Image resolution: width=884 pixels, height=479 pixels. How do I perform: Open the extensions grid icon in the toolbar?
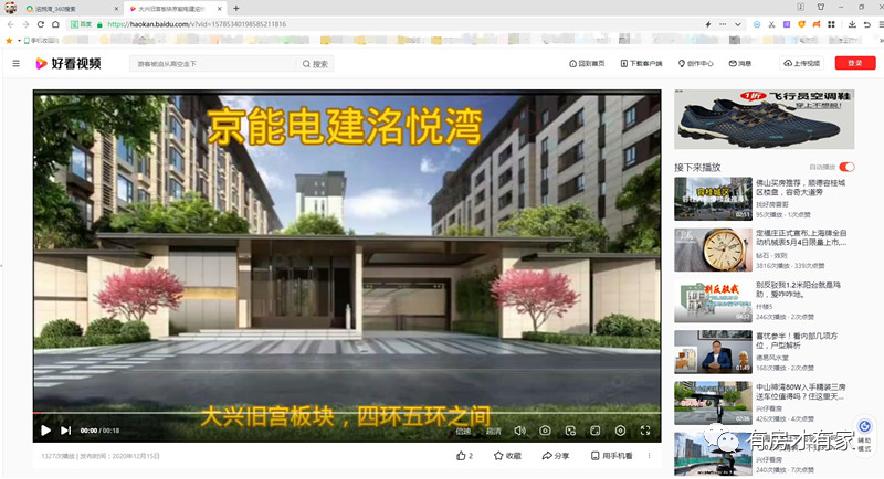coord(831,25)
